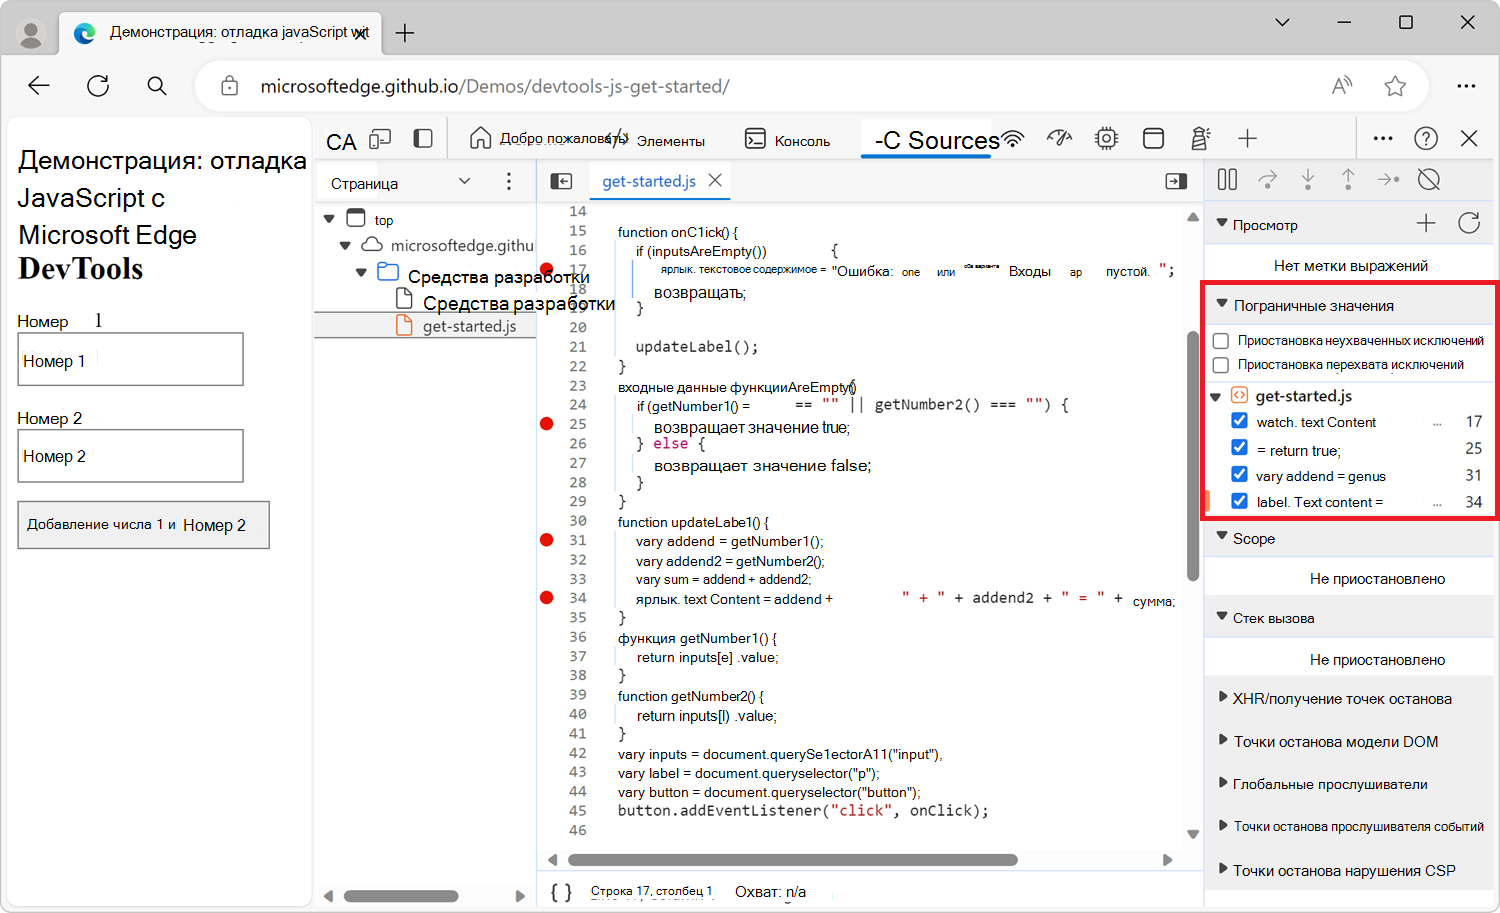1500x913 pixels.
Task: Hide the navigator pane toggle
Action: 561,181
